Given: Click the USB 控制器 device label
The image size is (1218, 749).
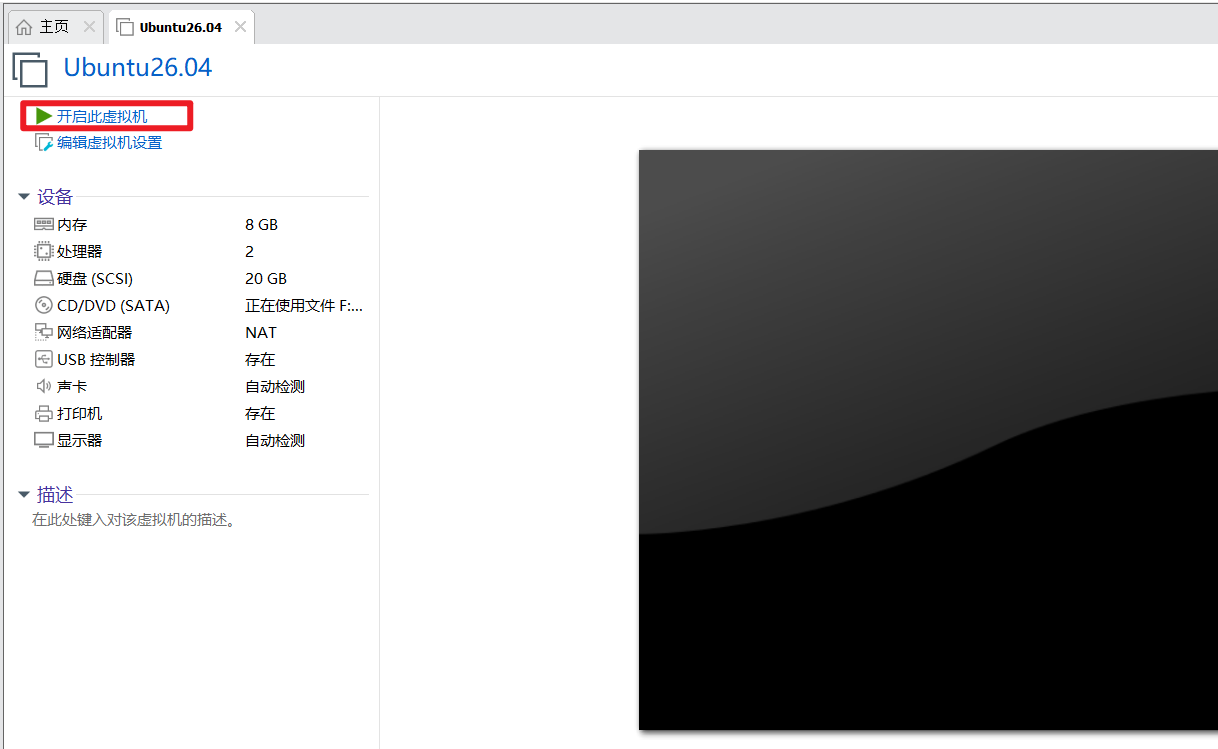Looking at the screenshot, I should point(96,359).
